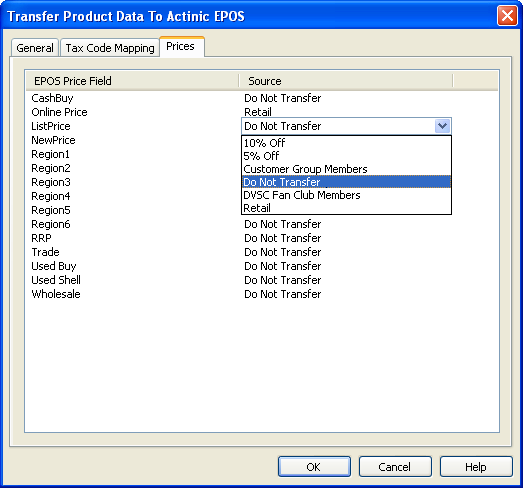Collapse the ListPrice source dropdown arrow
This screenshot has width=523, height=488.
(442, 126)
